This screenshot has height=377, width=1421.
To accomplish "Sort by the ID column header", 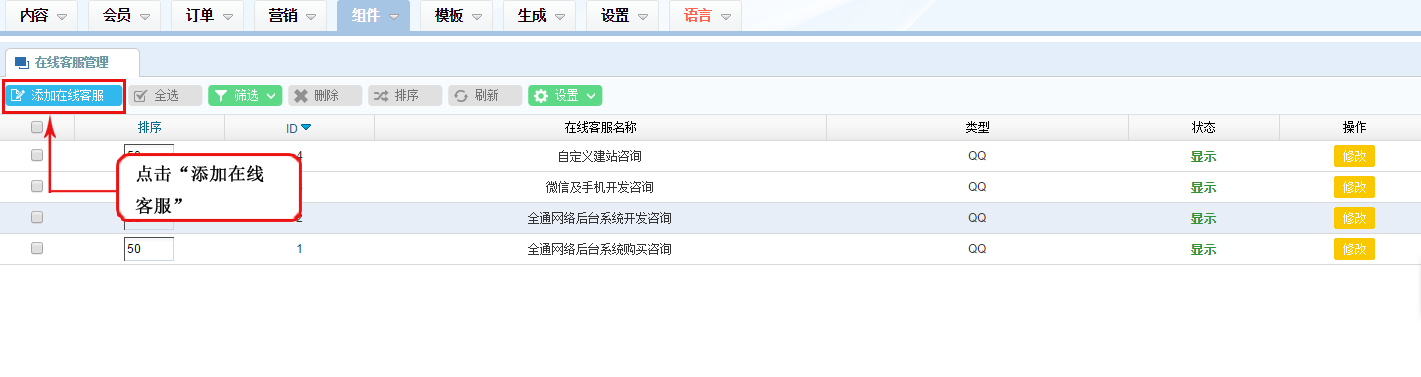I will tap(299, 127).
